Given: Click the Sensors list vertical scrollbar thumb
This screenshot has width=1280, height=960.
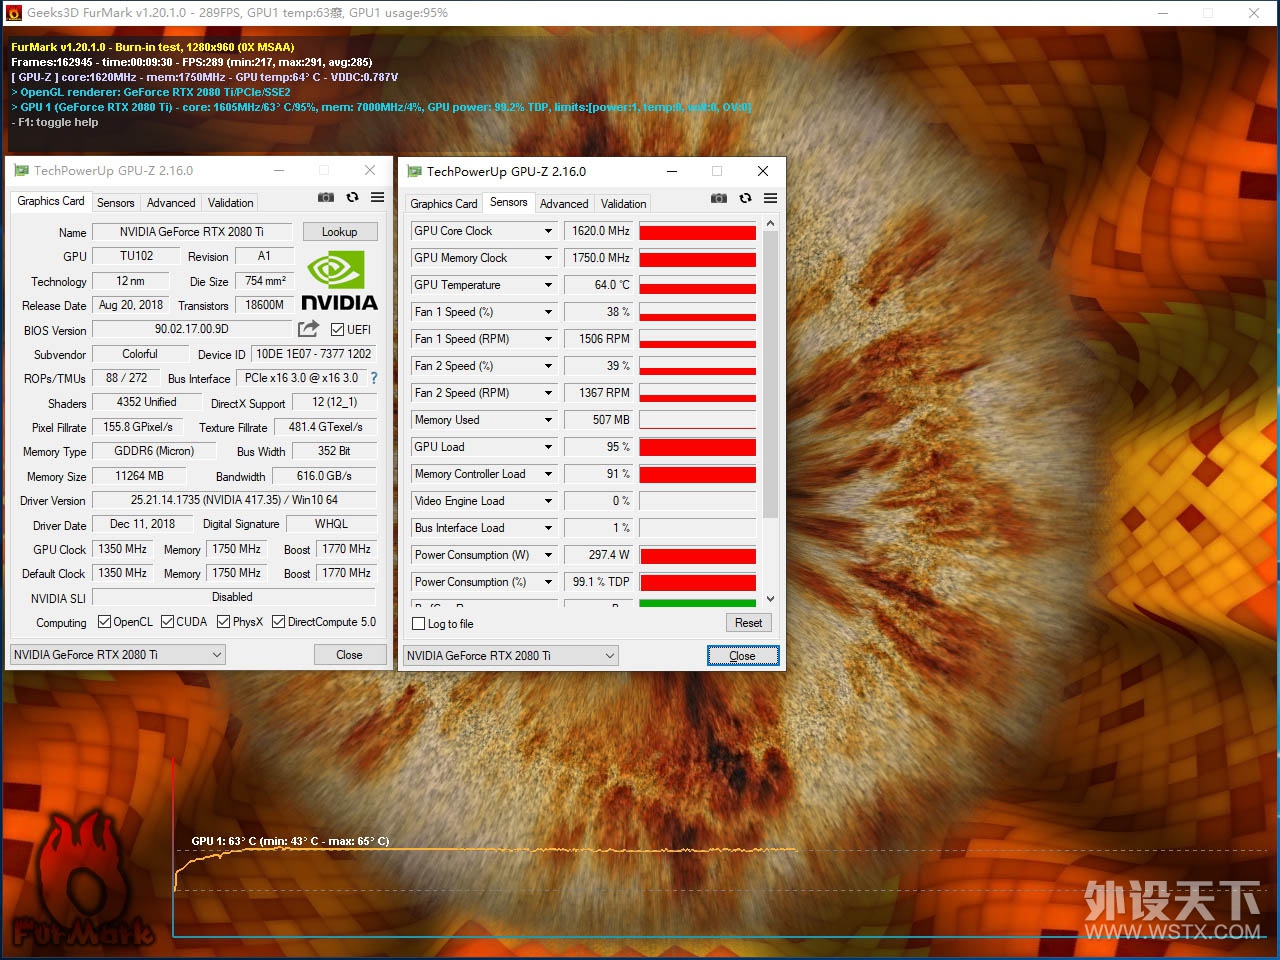Looking at the screenshot, I should click(770, 375).
